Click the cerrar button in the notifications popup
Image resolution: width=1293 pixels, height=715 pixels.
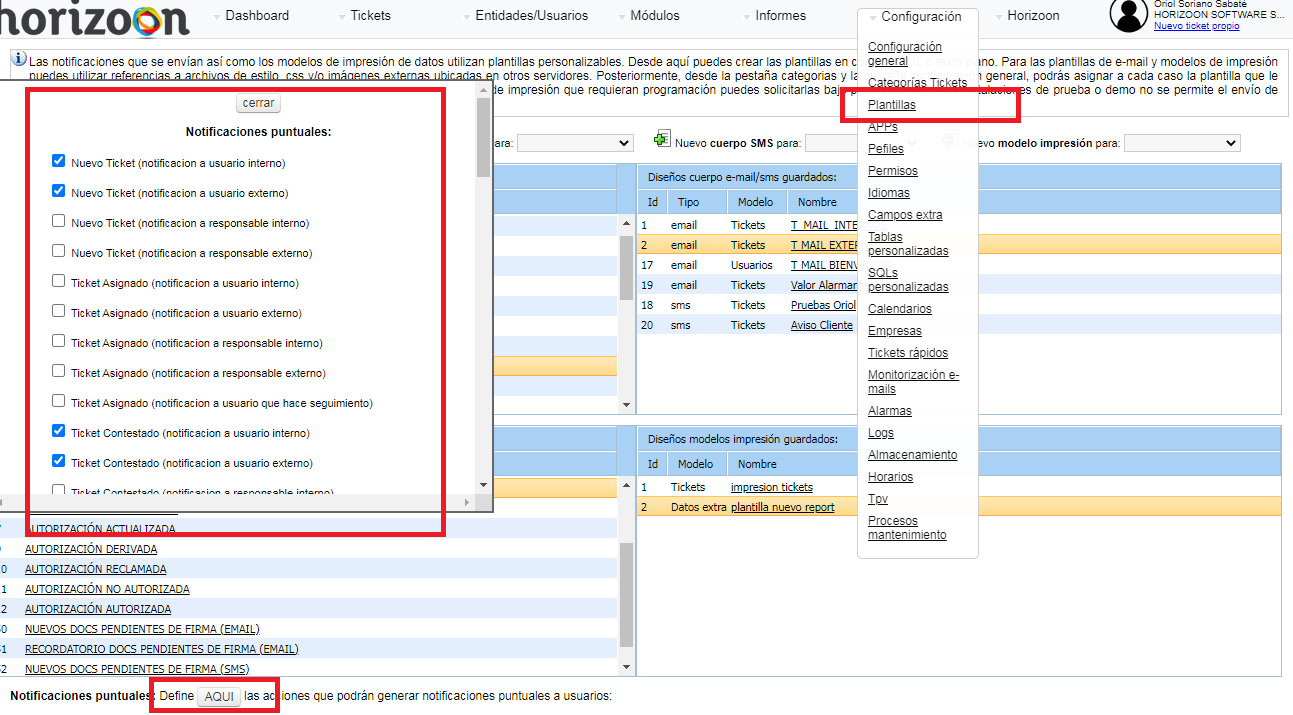coord(259,103)
